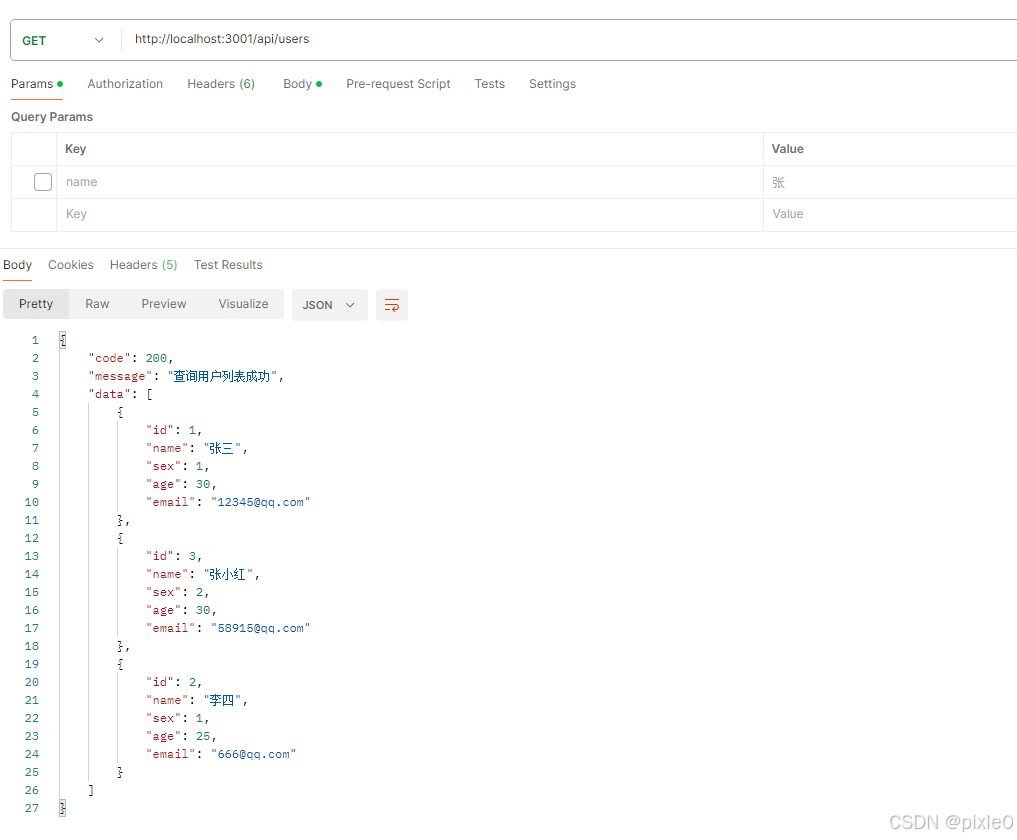The image size is (1017, 840).
Task: Select the response Body tab
Action: [18, 265]
